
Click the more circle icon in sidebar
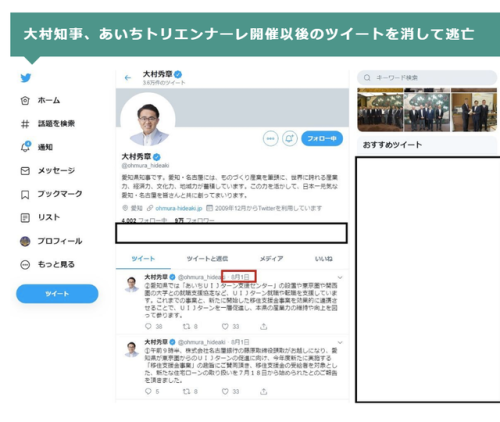(25, 265)
